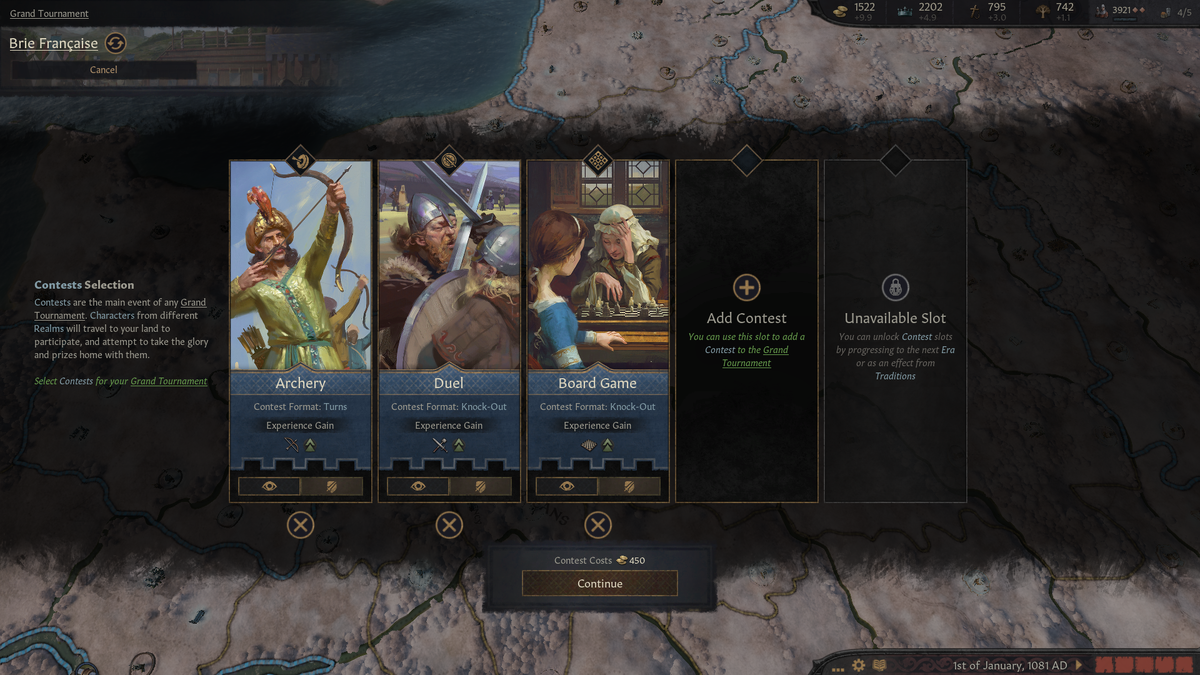Toggle the eye view on Duel card
Screen dimensions: 1200x675
pyautogui.click(x=418, y=486)
